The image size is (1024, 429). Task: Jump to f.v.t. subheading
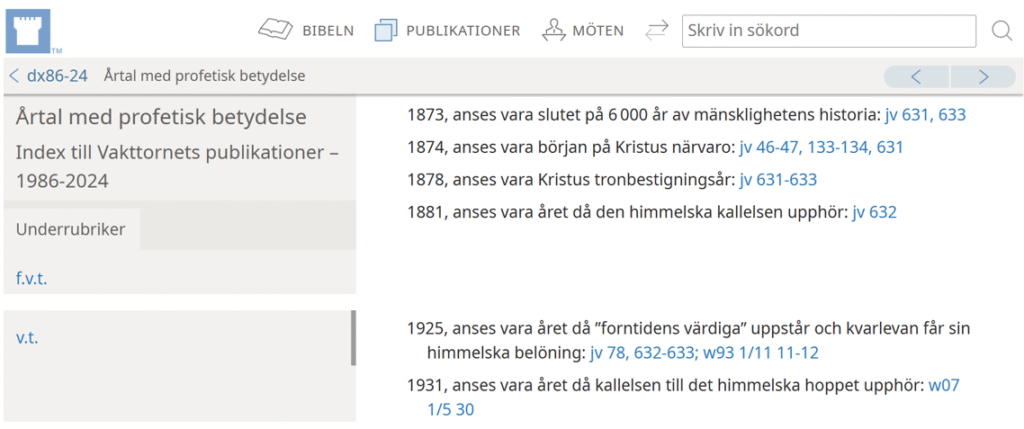point(32,278)
